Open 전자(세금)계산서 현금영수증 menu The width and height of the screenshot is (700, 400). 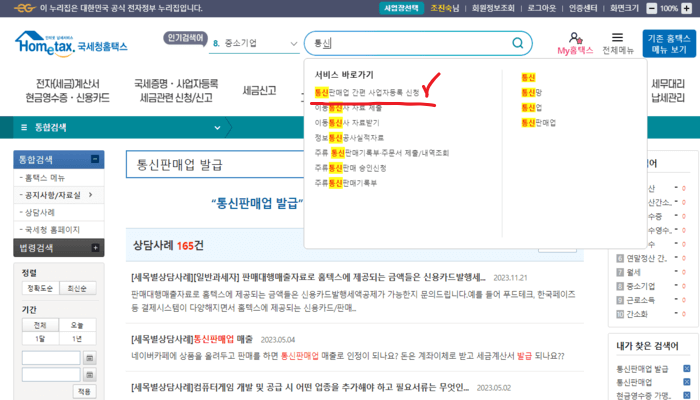(67, 91)
